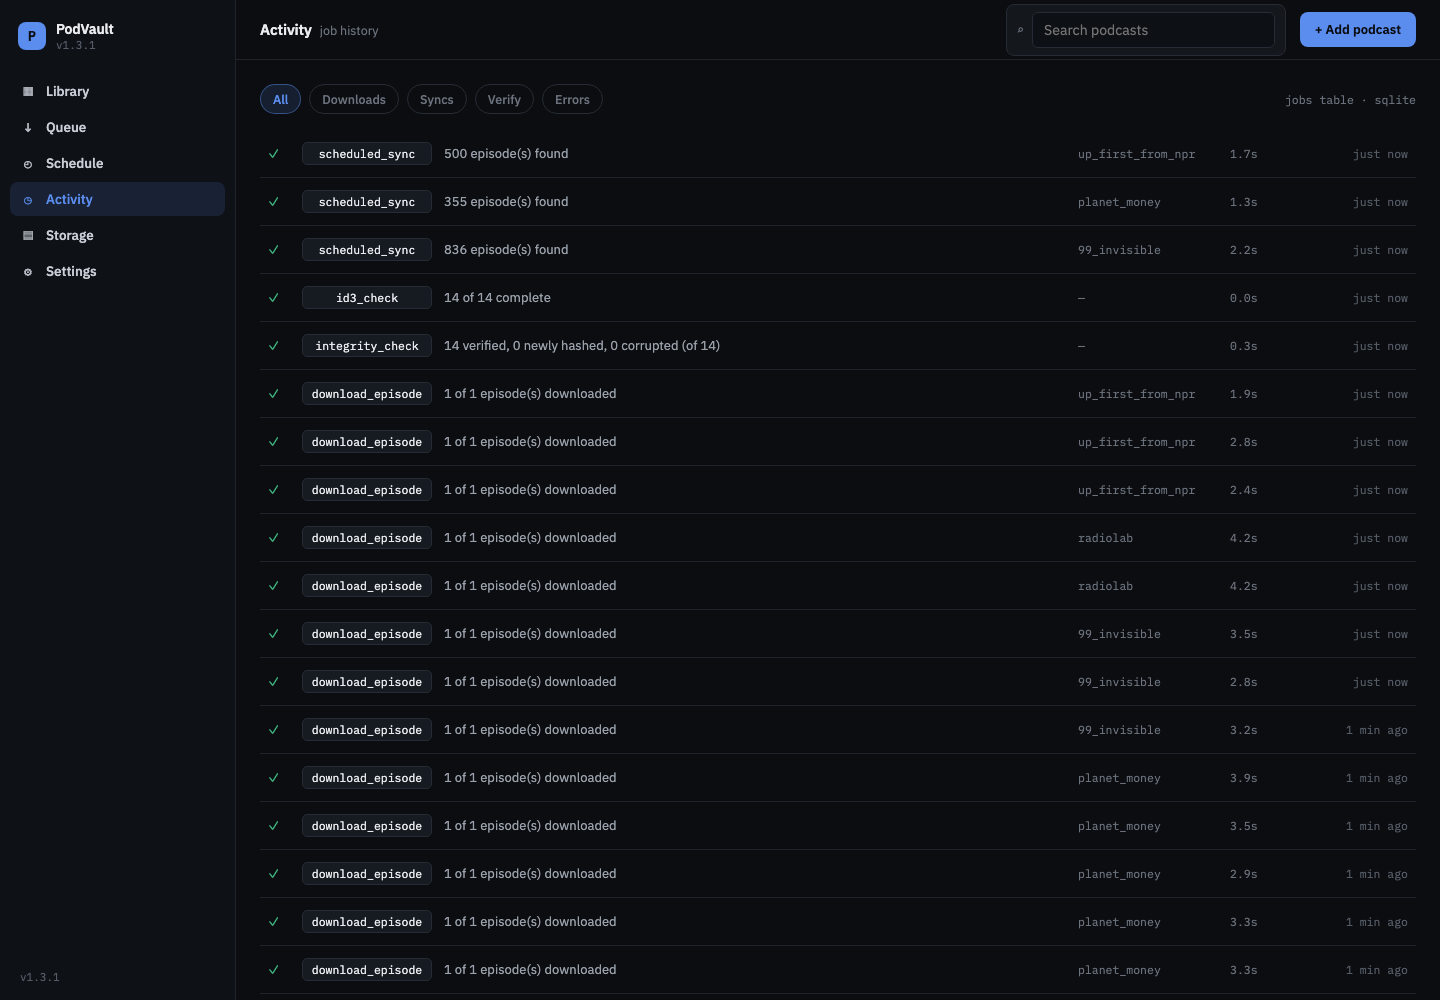The height and width of the screenshot is (1000, 1440).
Task: Click the 2.9s duration value
Action: tap(1243, 874)
